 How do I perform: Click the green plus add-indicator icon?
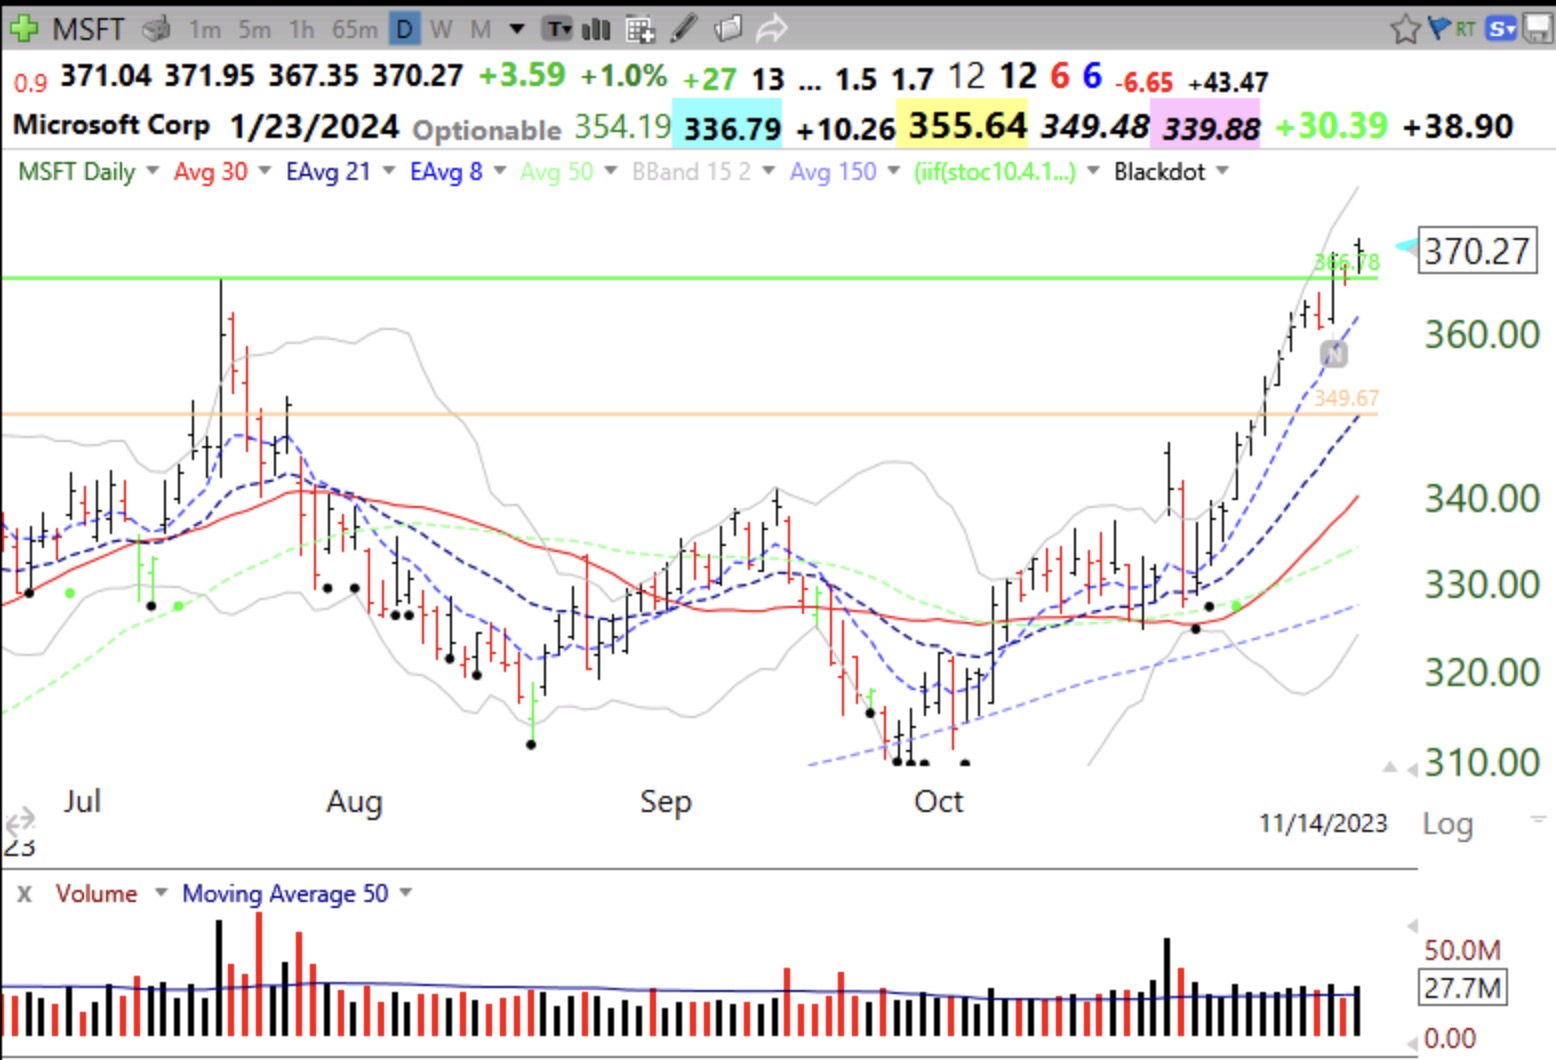[x=24, y=28]
